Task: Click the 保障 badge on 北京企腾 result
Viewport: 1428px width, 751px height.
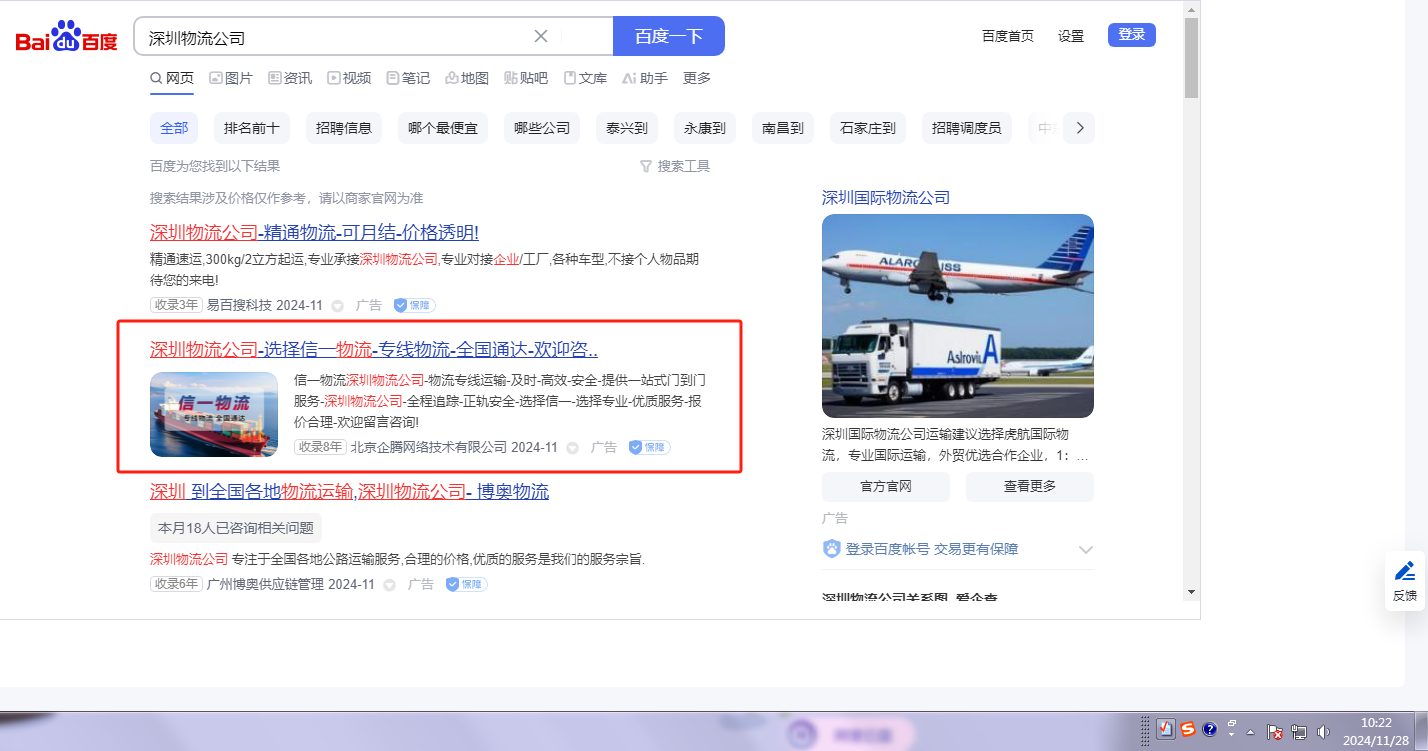Action: (650, 447)
